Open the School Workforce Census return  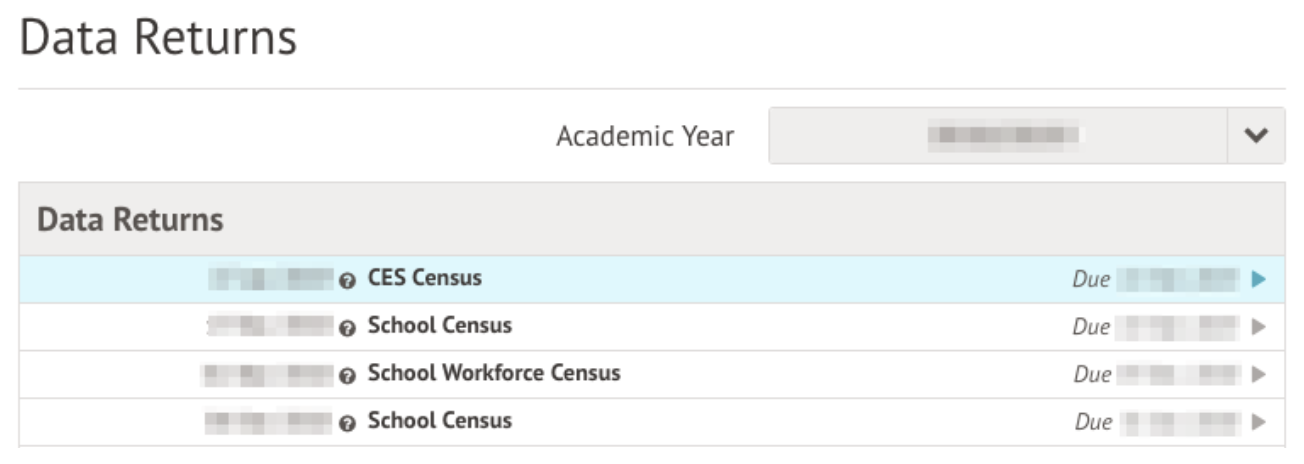pos(494,373)
